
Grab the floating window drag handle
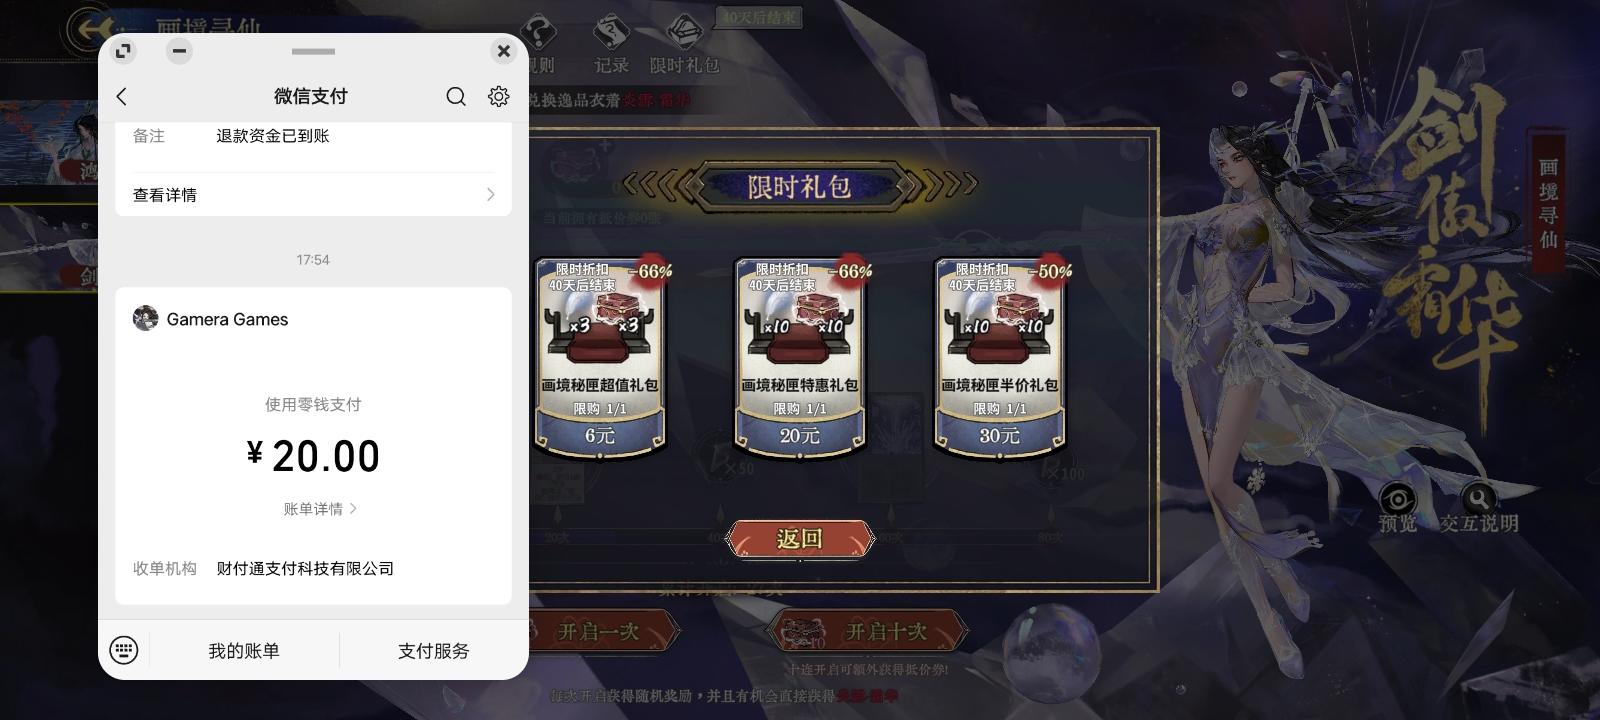[x=313, y=51]
